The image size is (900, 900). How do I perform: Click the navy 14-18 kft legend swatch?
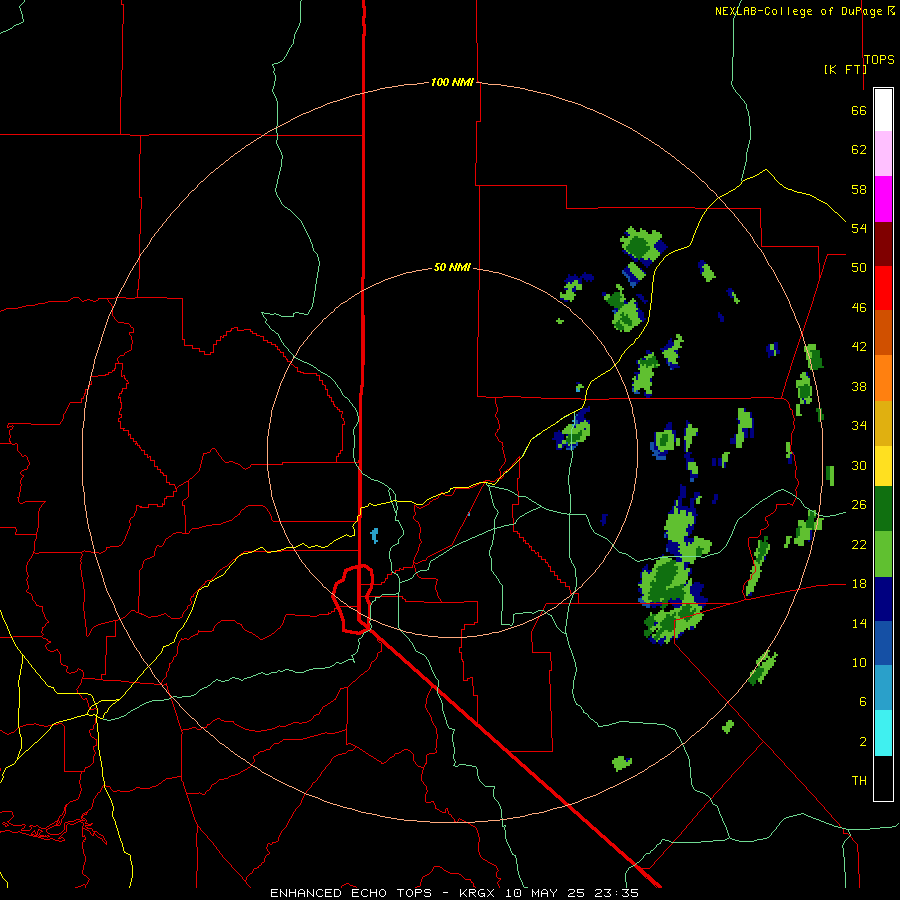pos(883,599)
